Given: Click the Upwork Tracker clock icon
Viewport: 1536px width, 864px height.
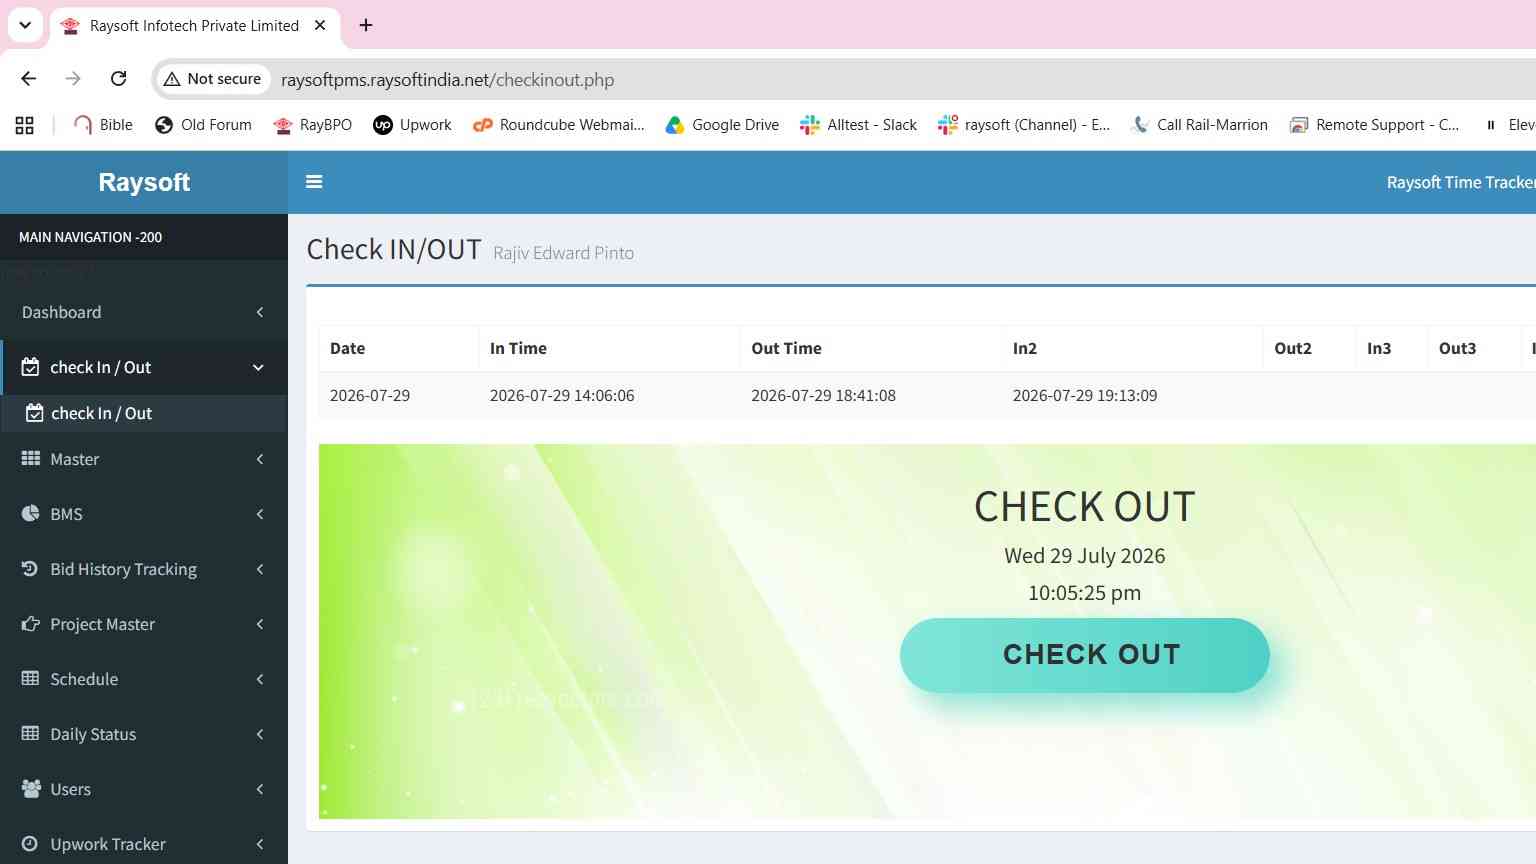Looking at the screenshot, I should [x=30, y=844].
